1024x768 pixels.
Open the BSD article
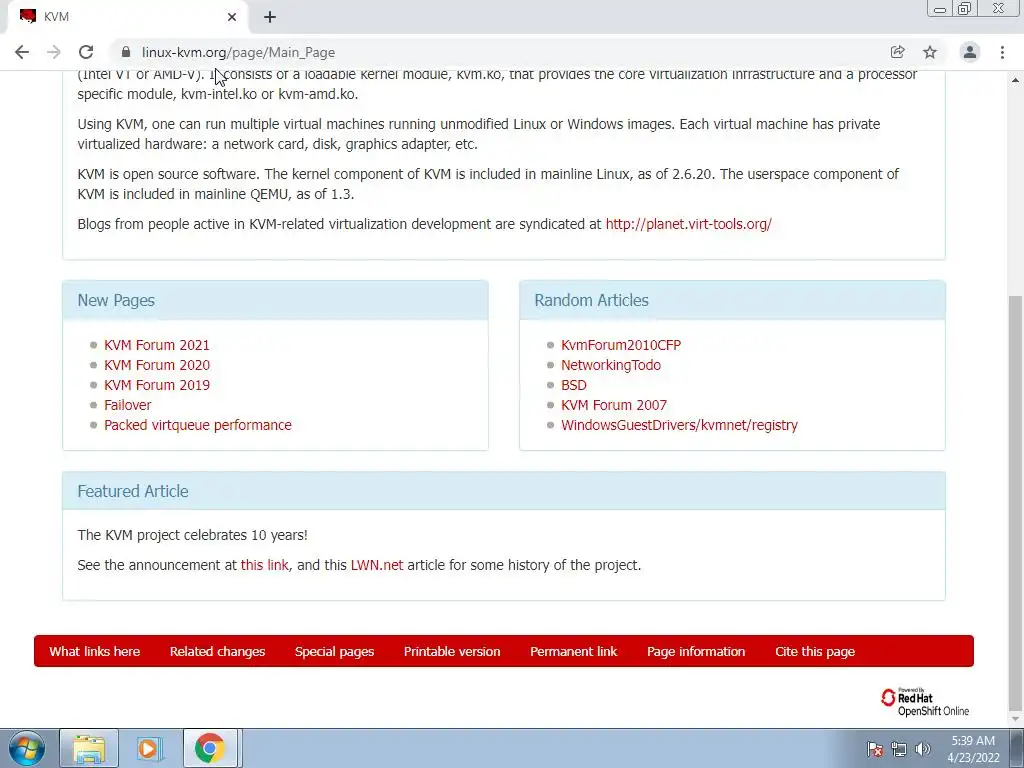[573, 385]
